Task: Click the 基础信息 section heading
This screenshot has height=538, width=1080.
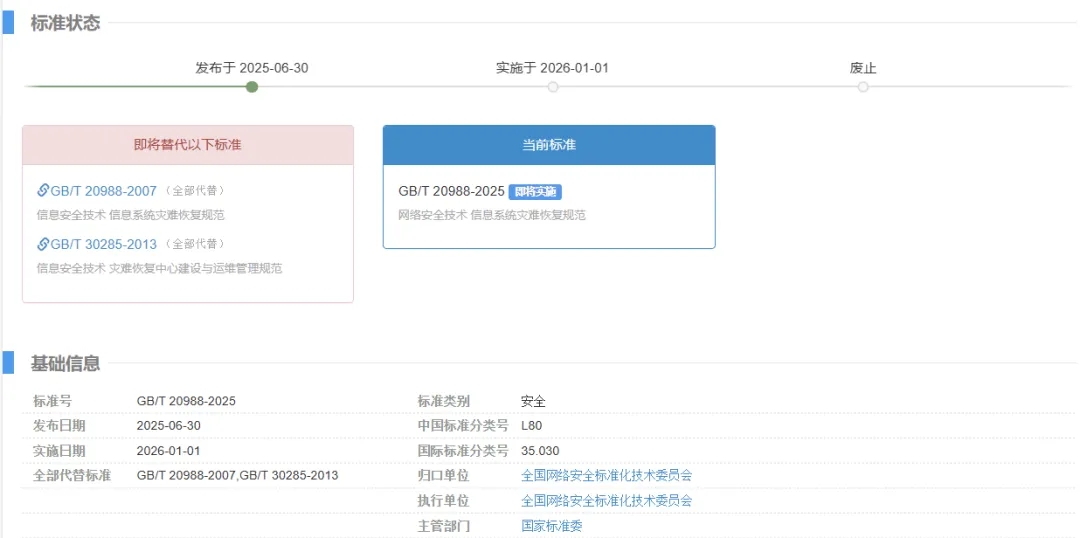Action: pyautogui.click(x=65, y=363)
